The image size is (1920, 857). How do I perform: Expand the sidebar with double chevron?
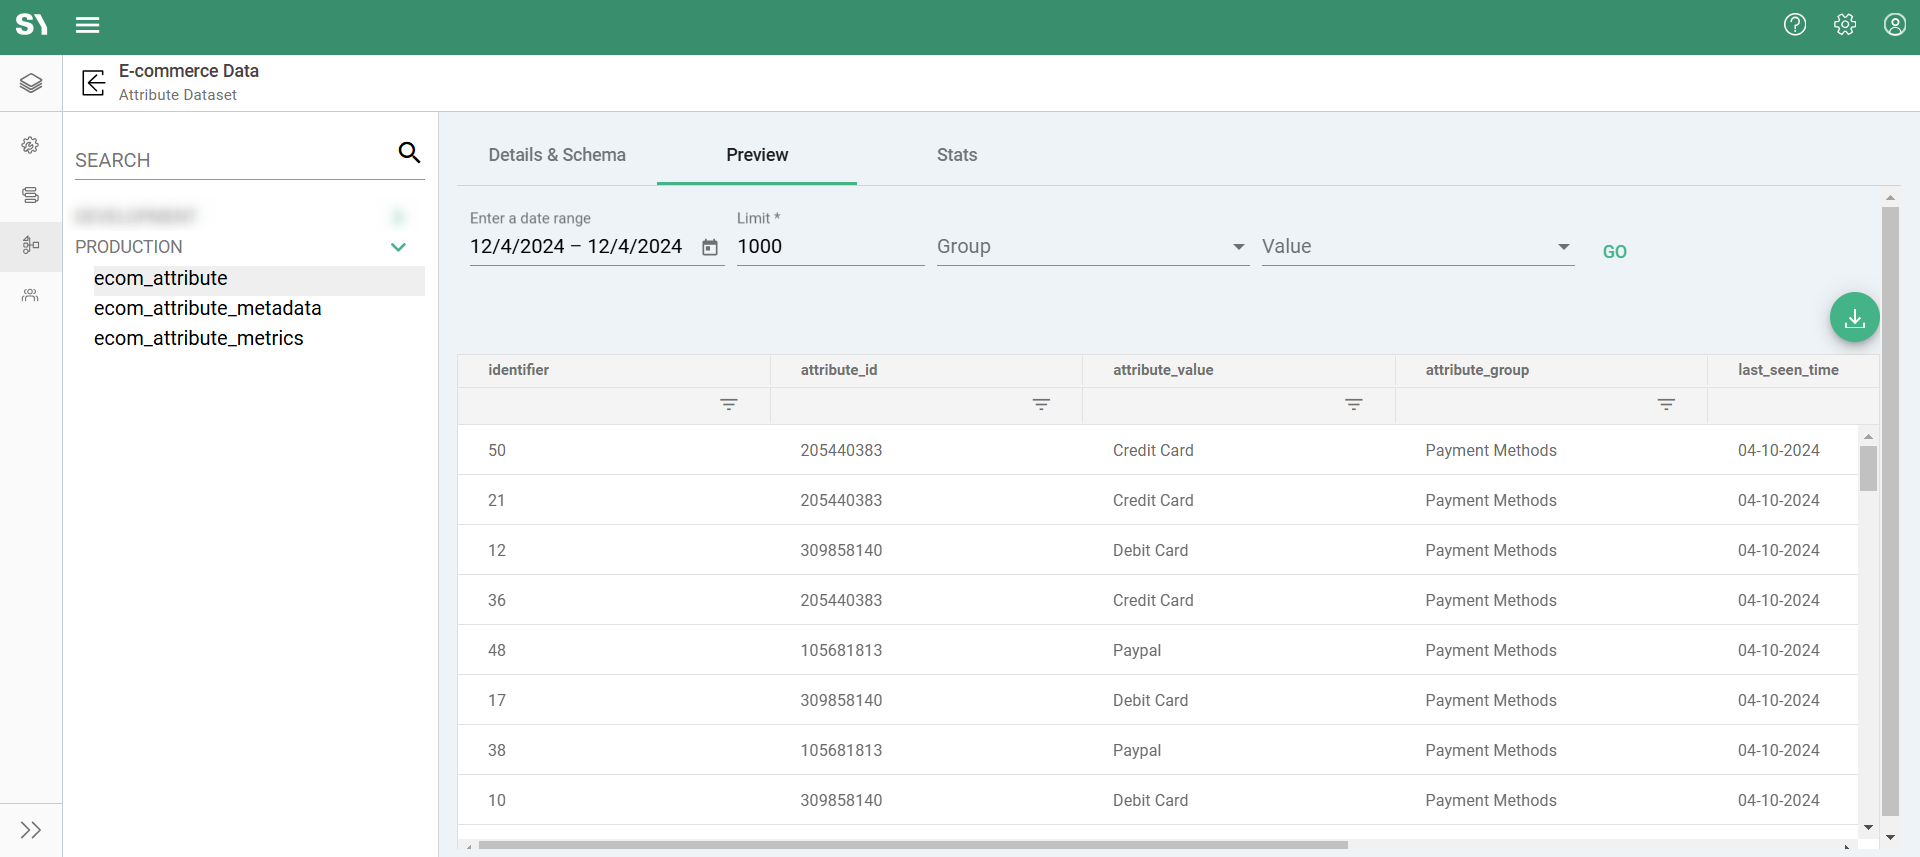pyautogui.click(x=31, y=830)
